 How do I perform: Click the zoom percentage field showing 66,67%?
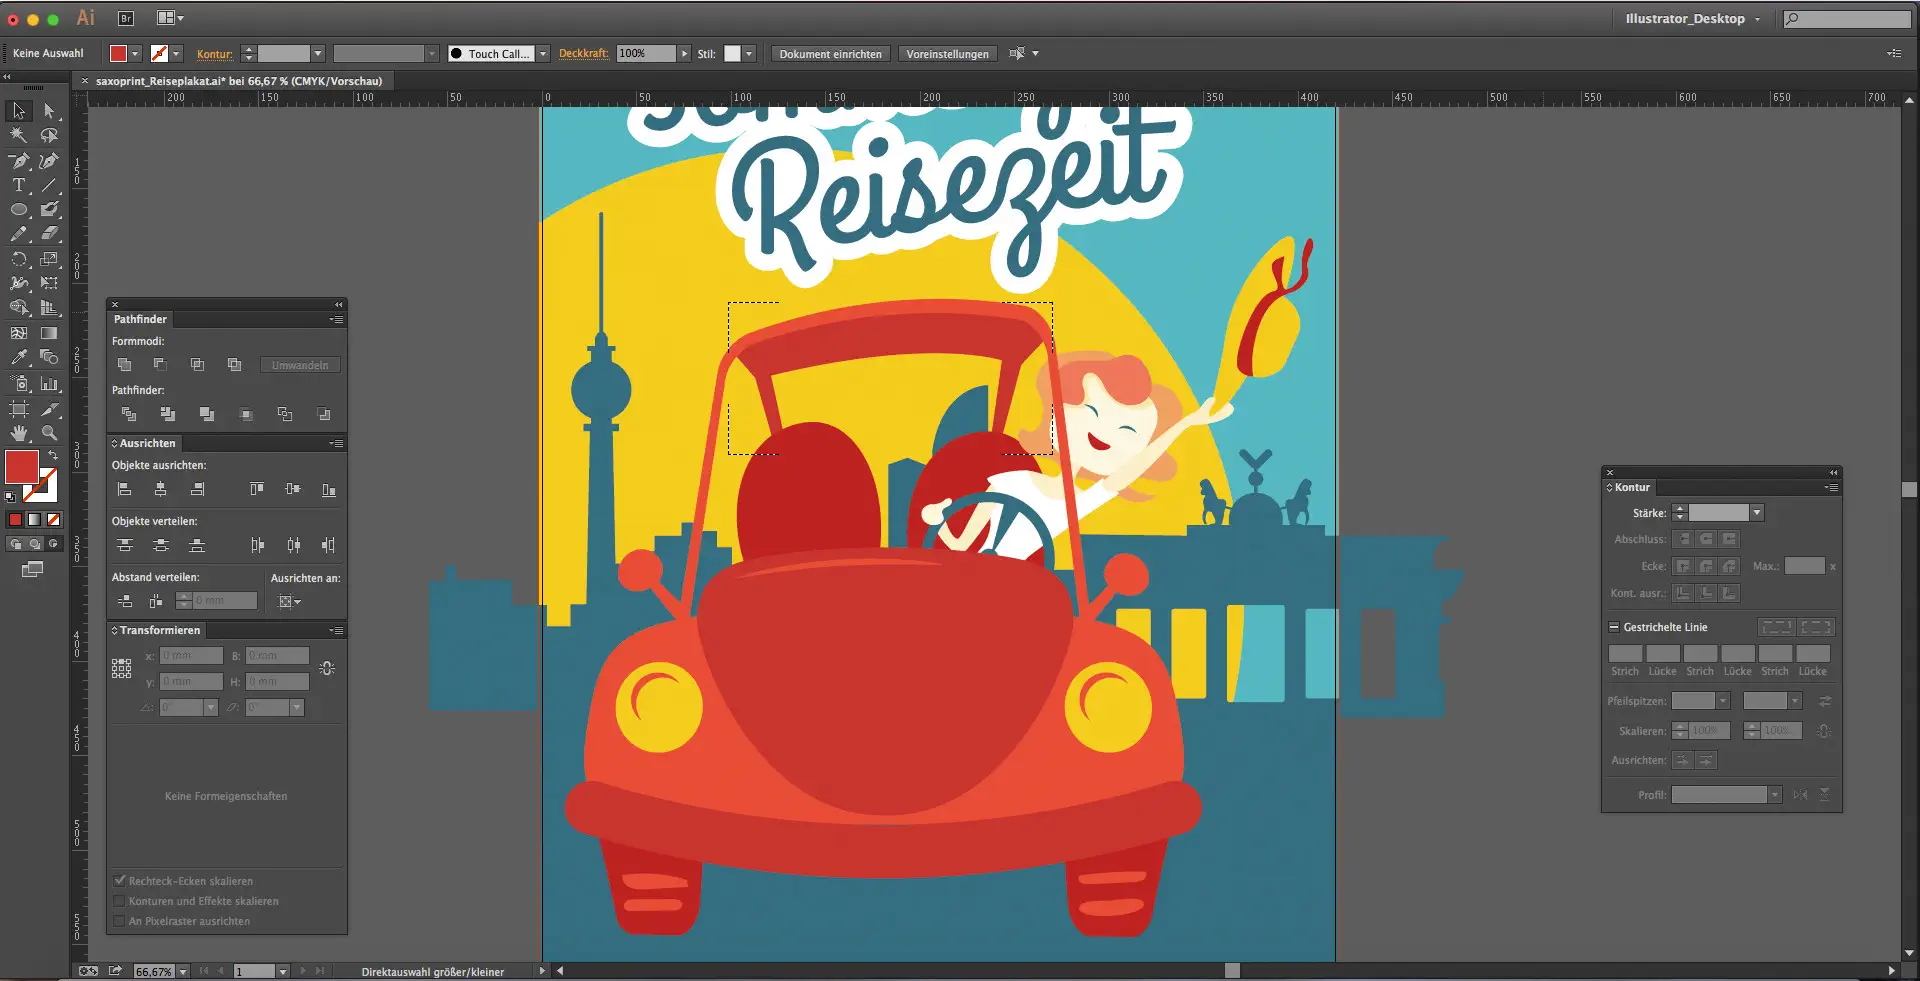coord(155,971)
